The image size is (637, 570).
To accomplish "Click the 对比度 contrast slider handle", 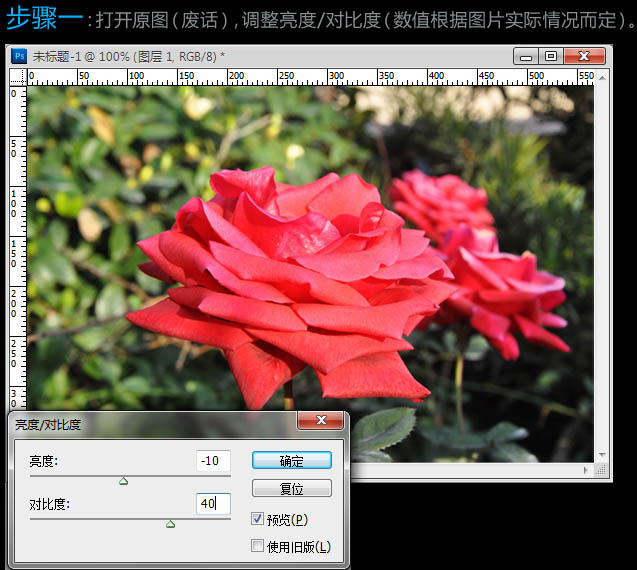I will (x=170, y=524).
